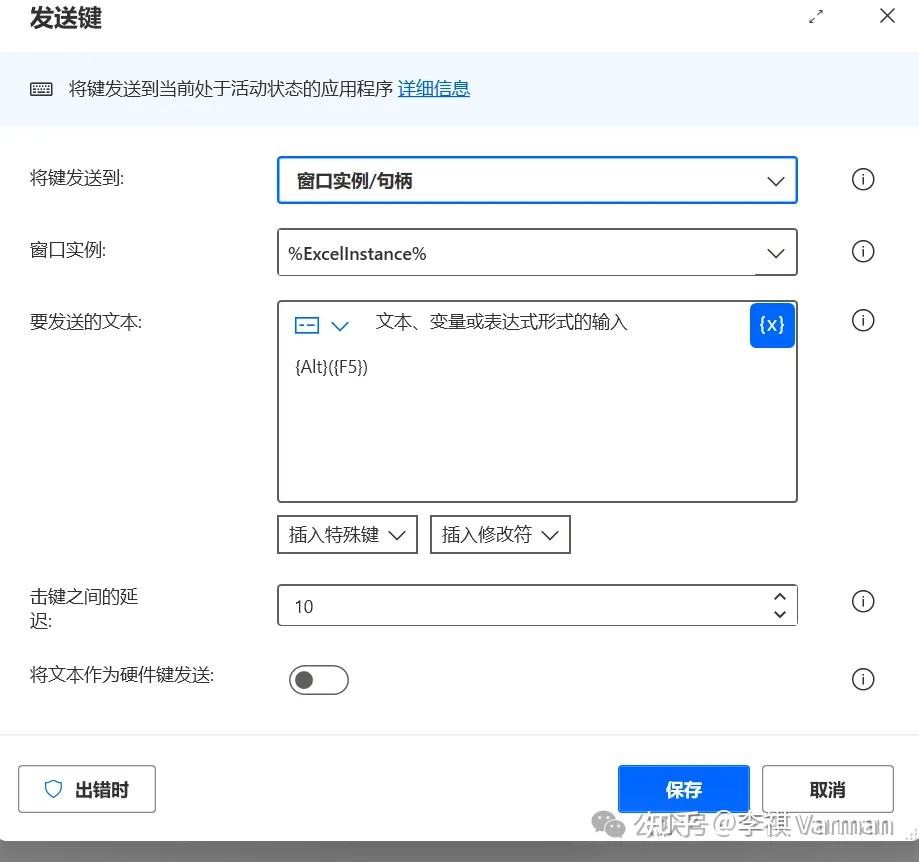Enable 将文本作为硬件键发送 toggle
The height and width of the screenshot is (862, 919).
(x=318, y=680)
